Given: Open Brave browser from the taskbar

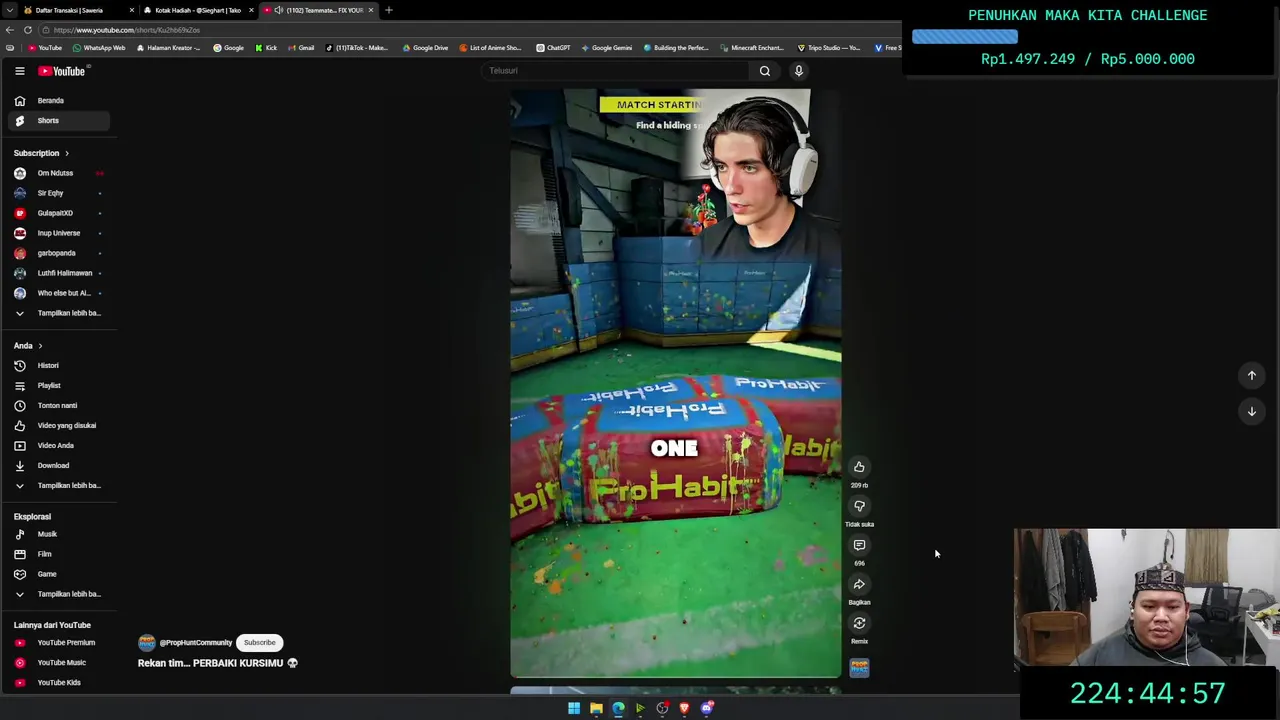Looking at the screenshot, I should tap(684, 708).
